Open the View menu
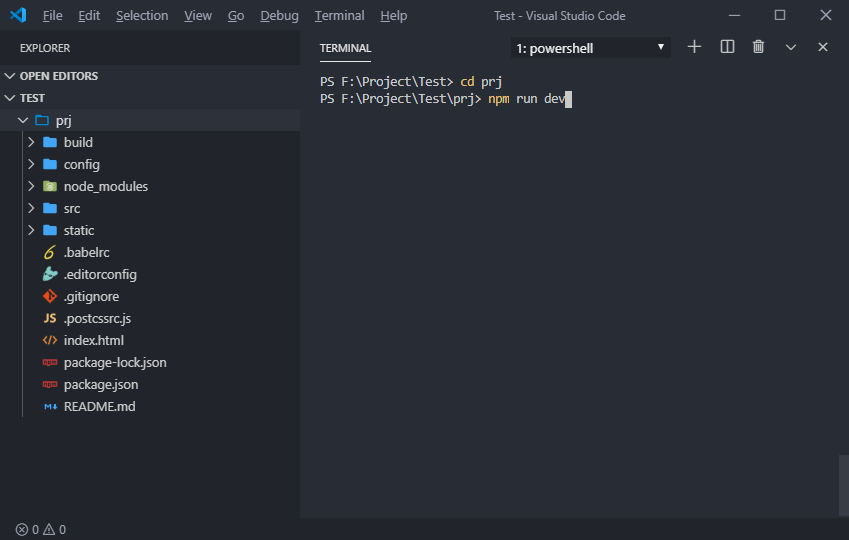The image size is (849, 540). point(198,16)
